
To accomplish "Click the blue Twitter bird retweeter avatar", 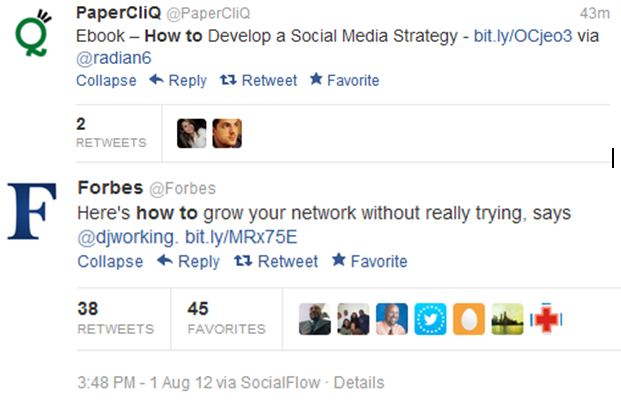I will coord(430,318).
